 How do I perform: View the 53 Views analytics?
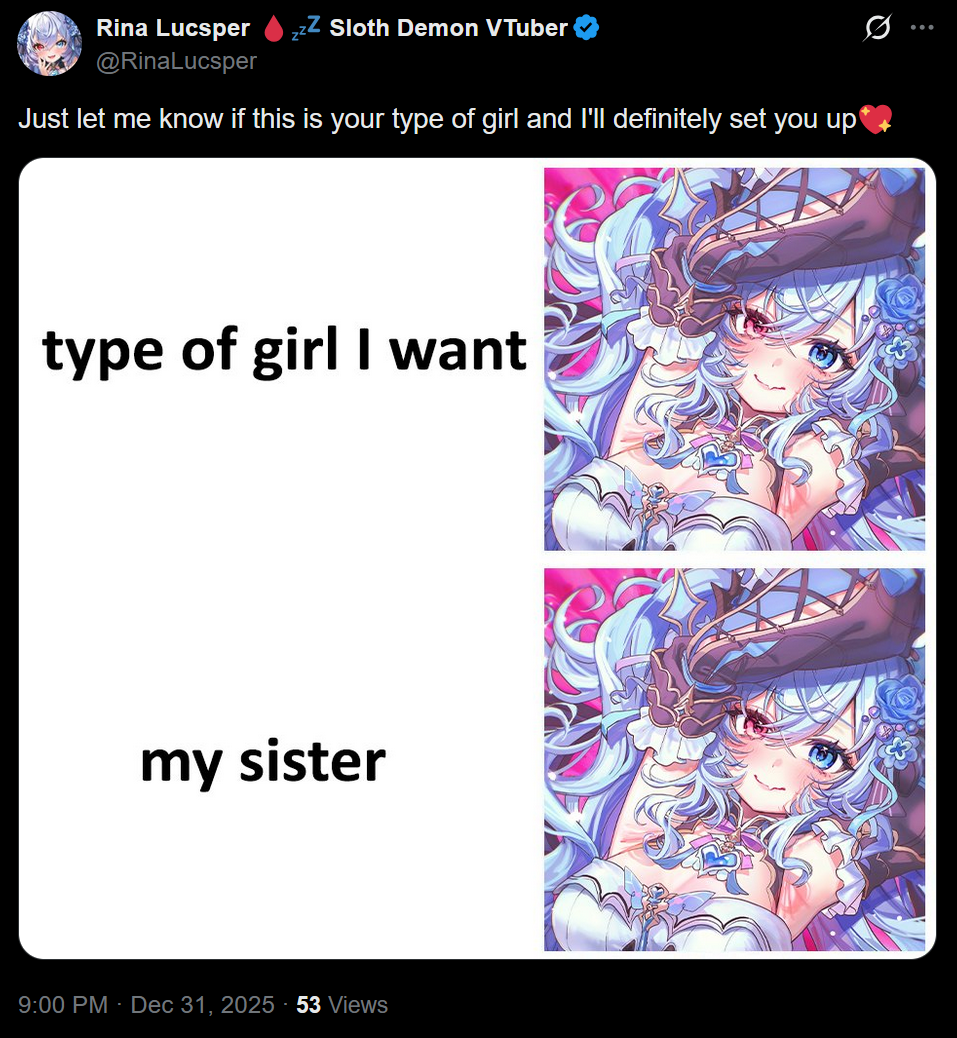click(x=342, y=1004)
